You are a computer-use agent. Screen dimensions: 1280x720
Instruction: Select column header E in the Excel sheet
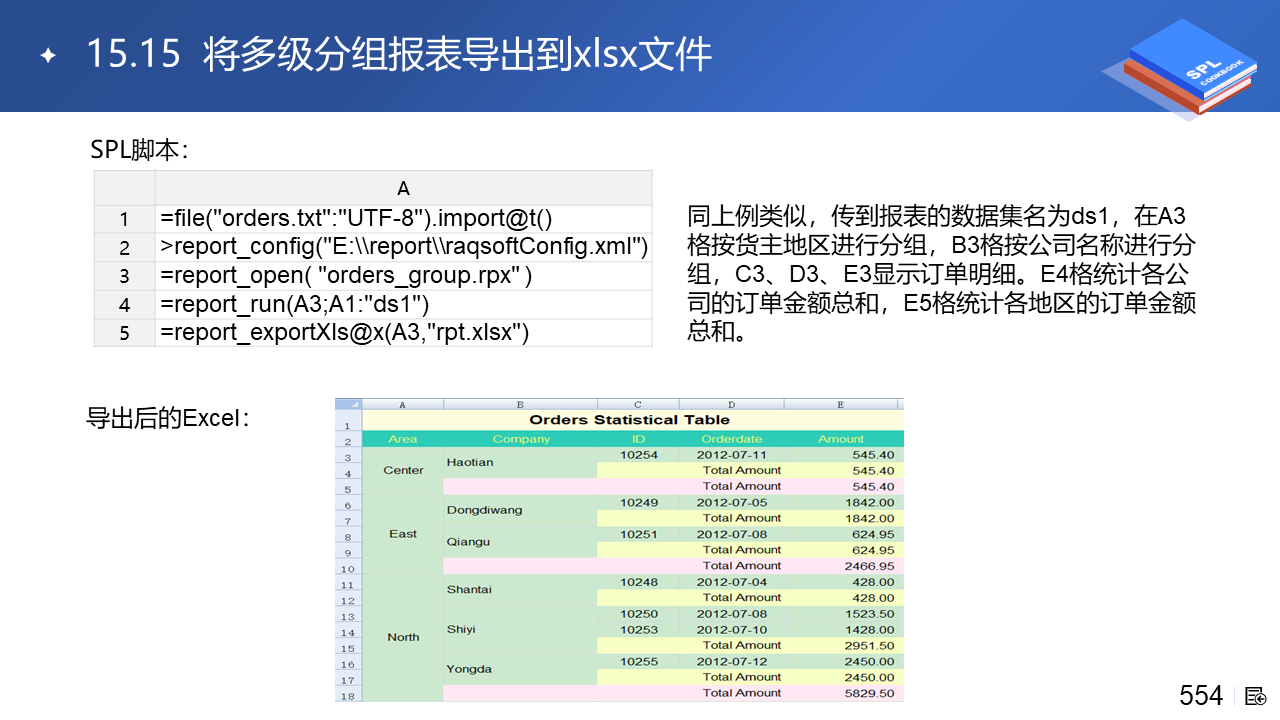coord(842,404)
